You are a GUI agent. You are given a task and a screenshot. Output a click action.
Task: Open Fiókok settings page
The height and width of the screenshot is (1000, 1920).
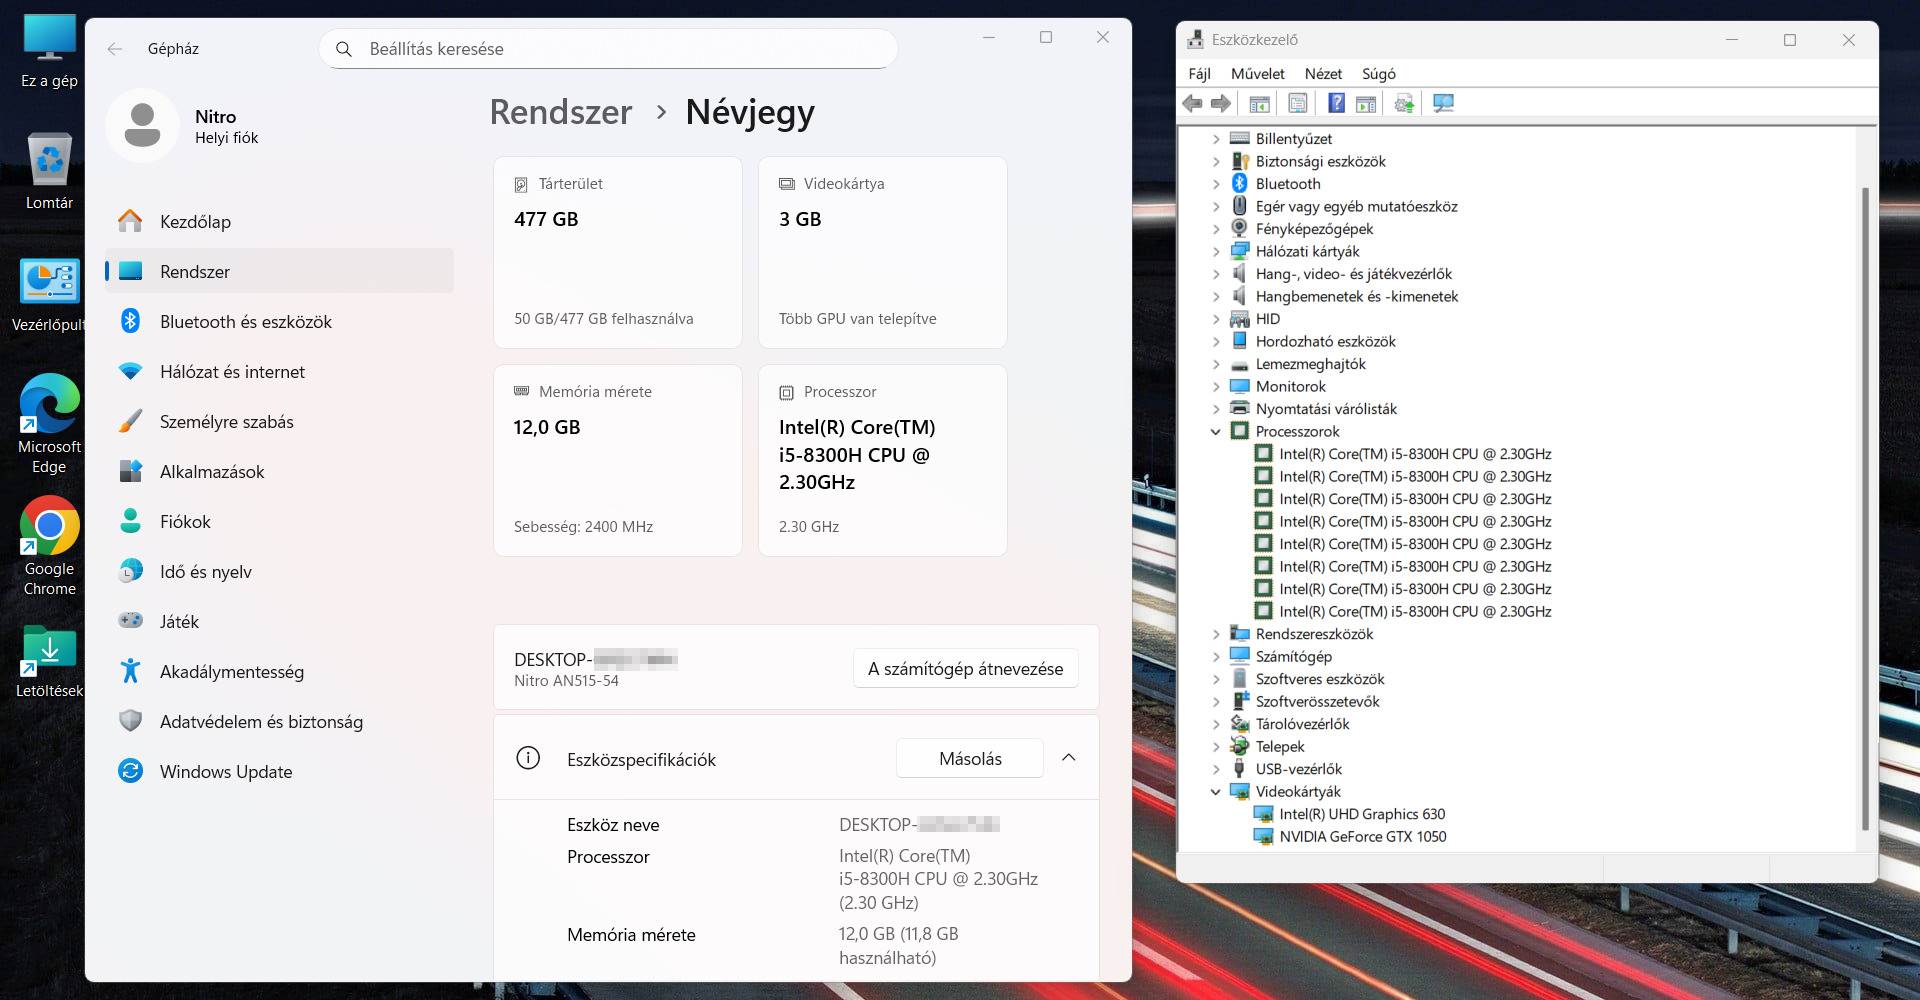click(x=279, y=521)
